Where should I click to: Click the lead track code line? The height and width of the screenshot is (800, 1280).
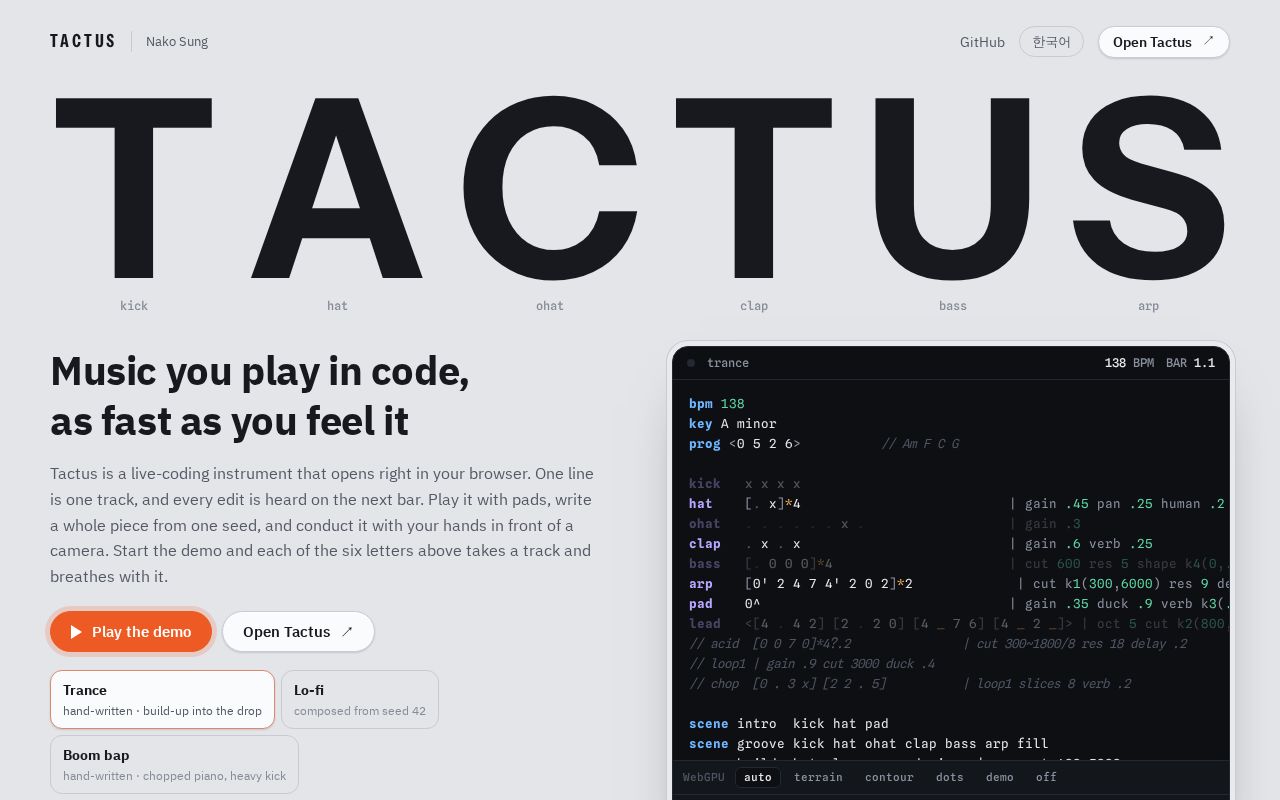pos(959,624)
